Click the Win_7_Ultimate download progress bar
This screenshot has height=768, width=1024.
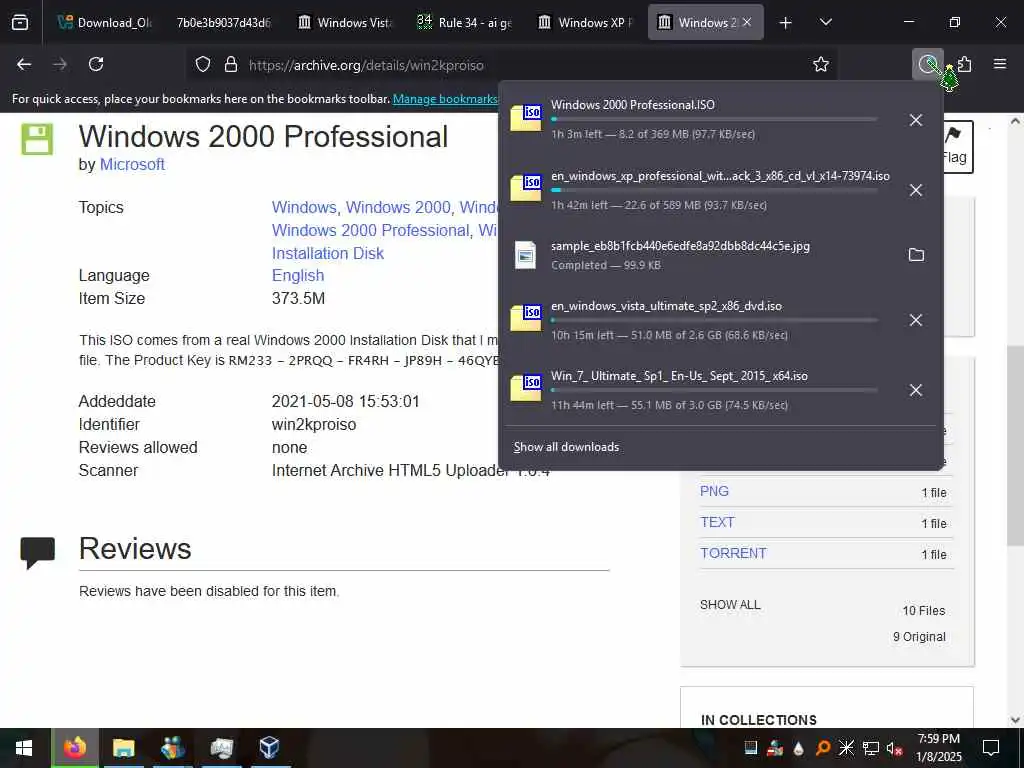(714, 390)
